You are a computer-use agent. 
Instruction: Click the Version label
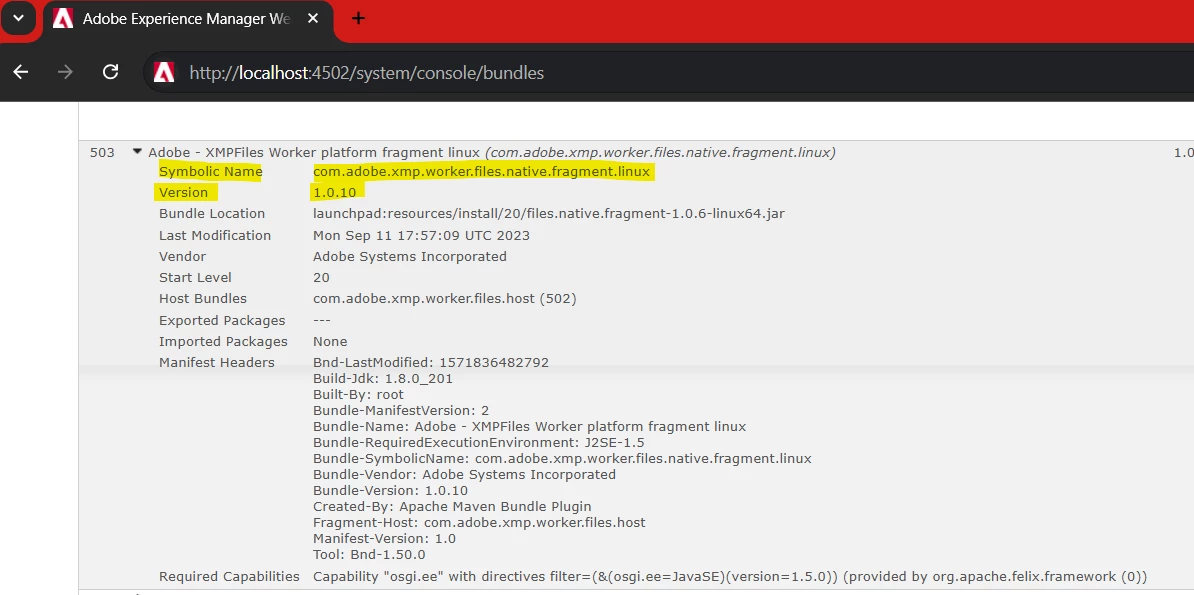pos(183,193)
